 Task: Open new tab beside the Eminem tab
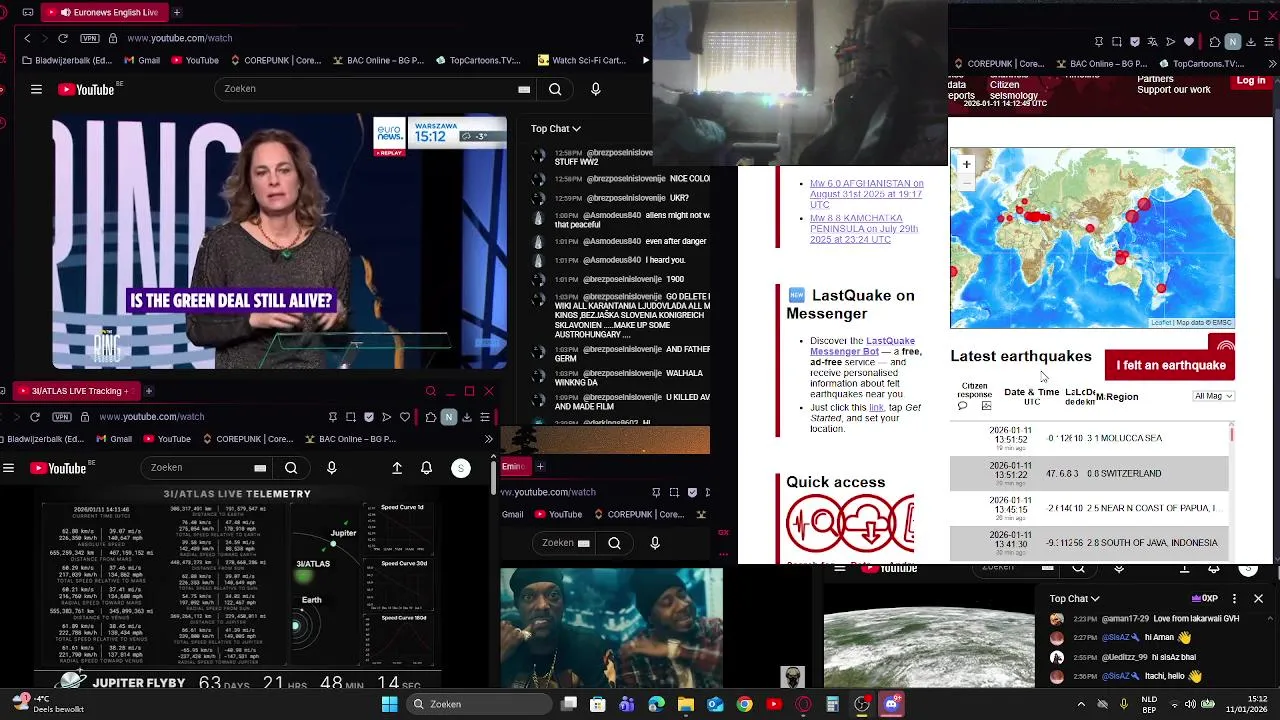click(540, 466)
